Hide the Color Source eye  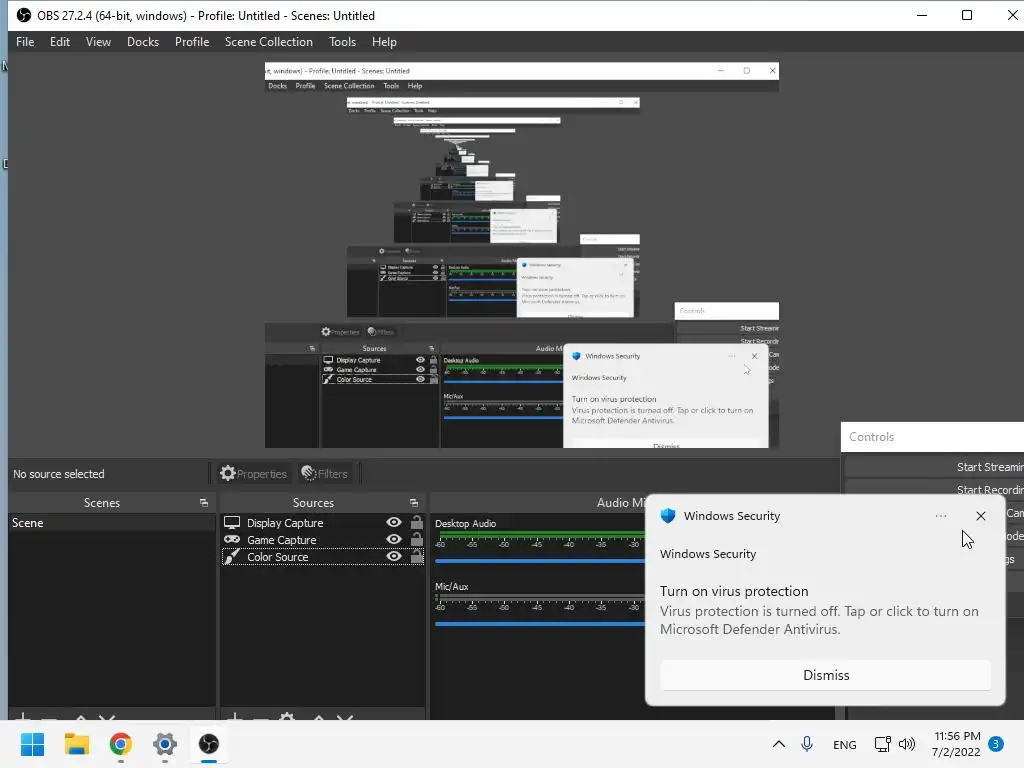[x=394, y=556]
